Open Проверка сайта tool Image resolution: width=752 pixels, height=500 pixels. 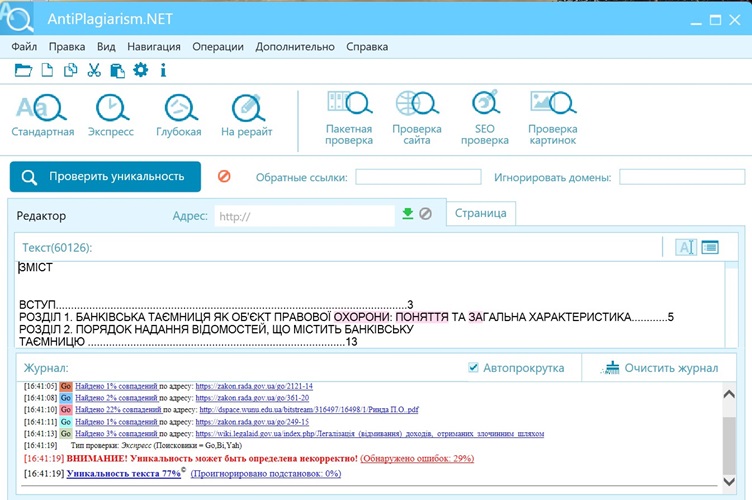pyautogui.click(x=417, y=118)
